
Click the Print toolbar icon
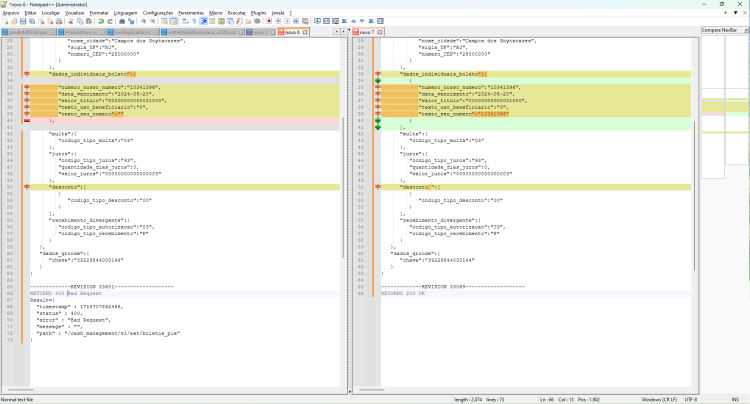point(59,21)
